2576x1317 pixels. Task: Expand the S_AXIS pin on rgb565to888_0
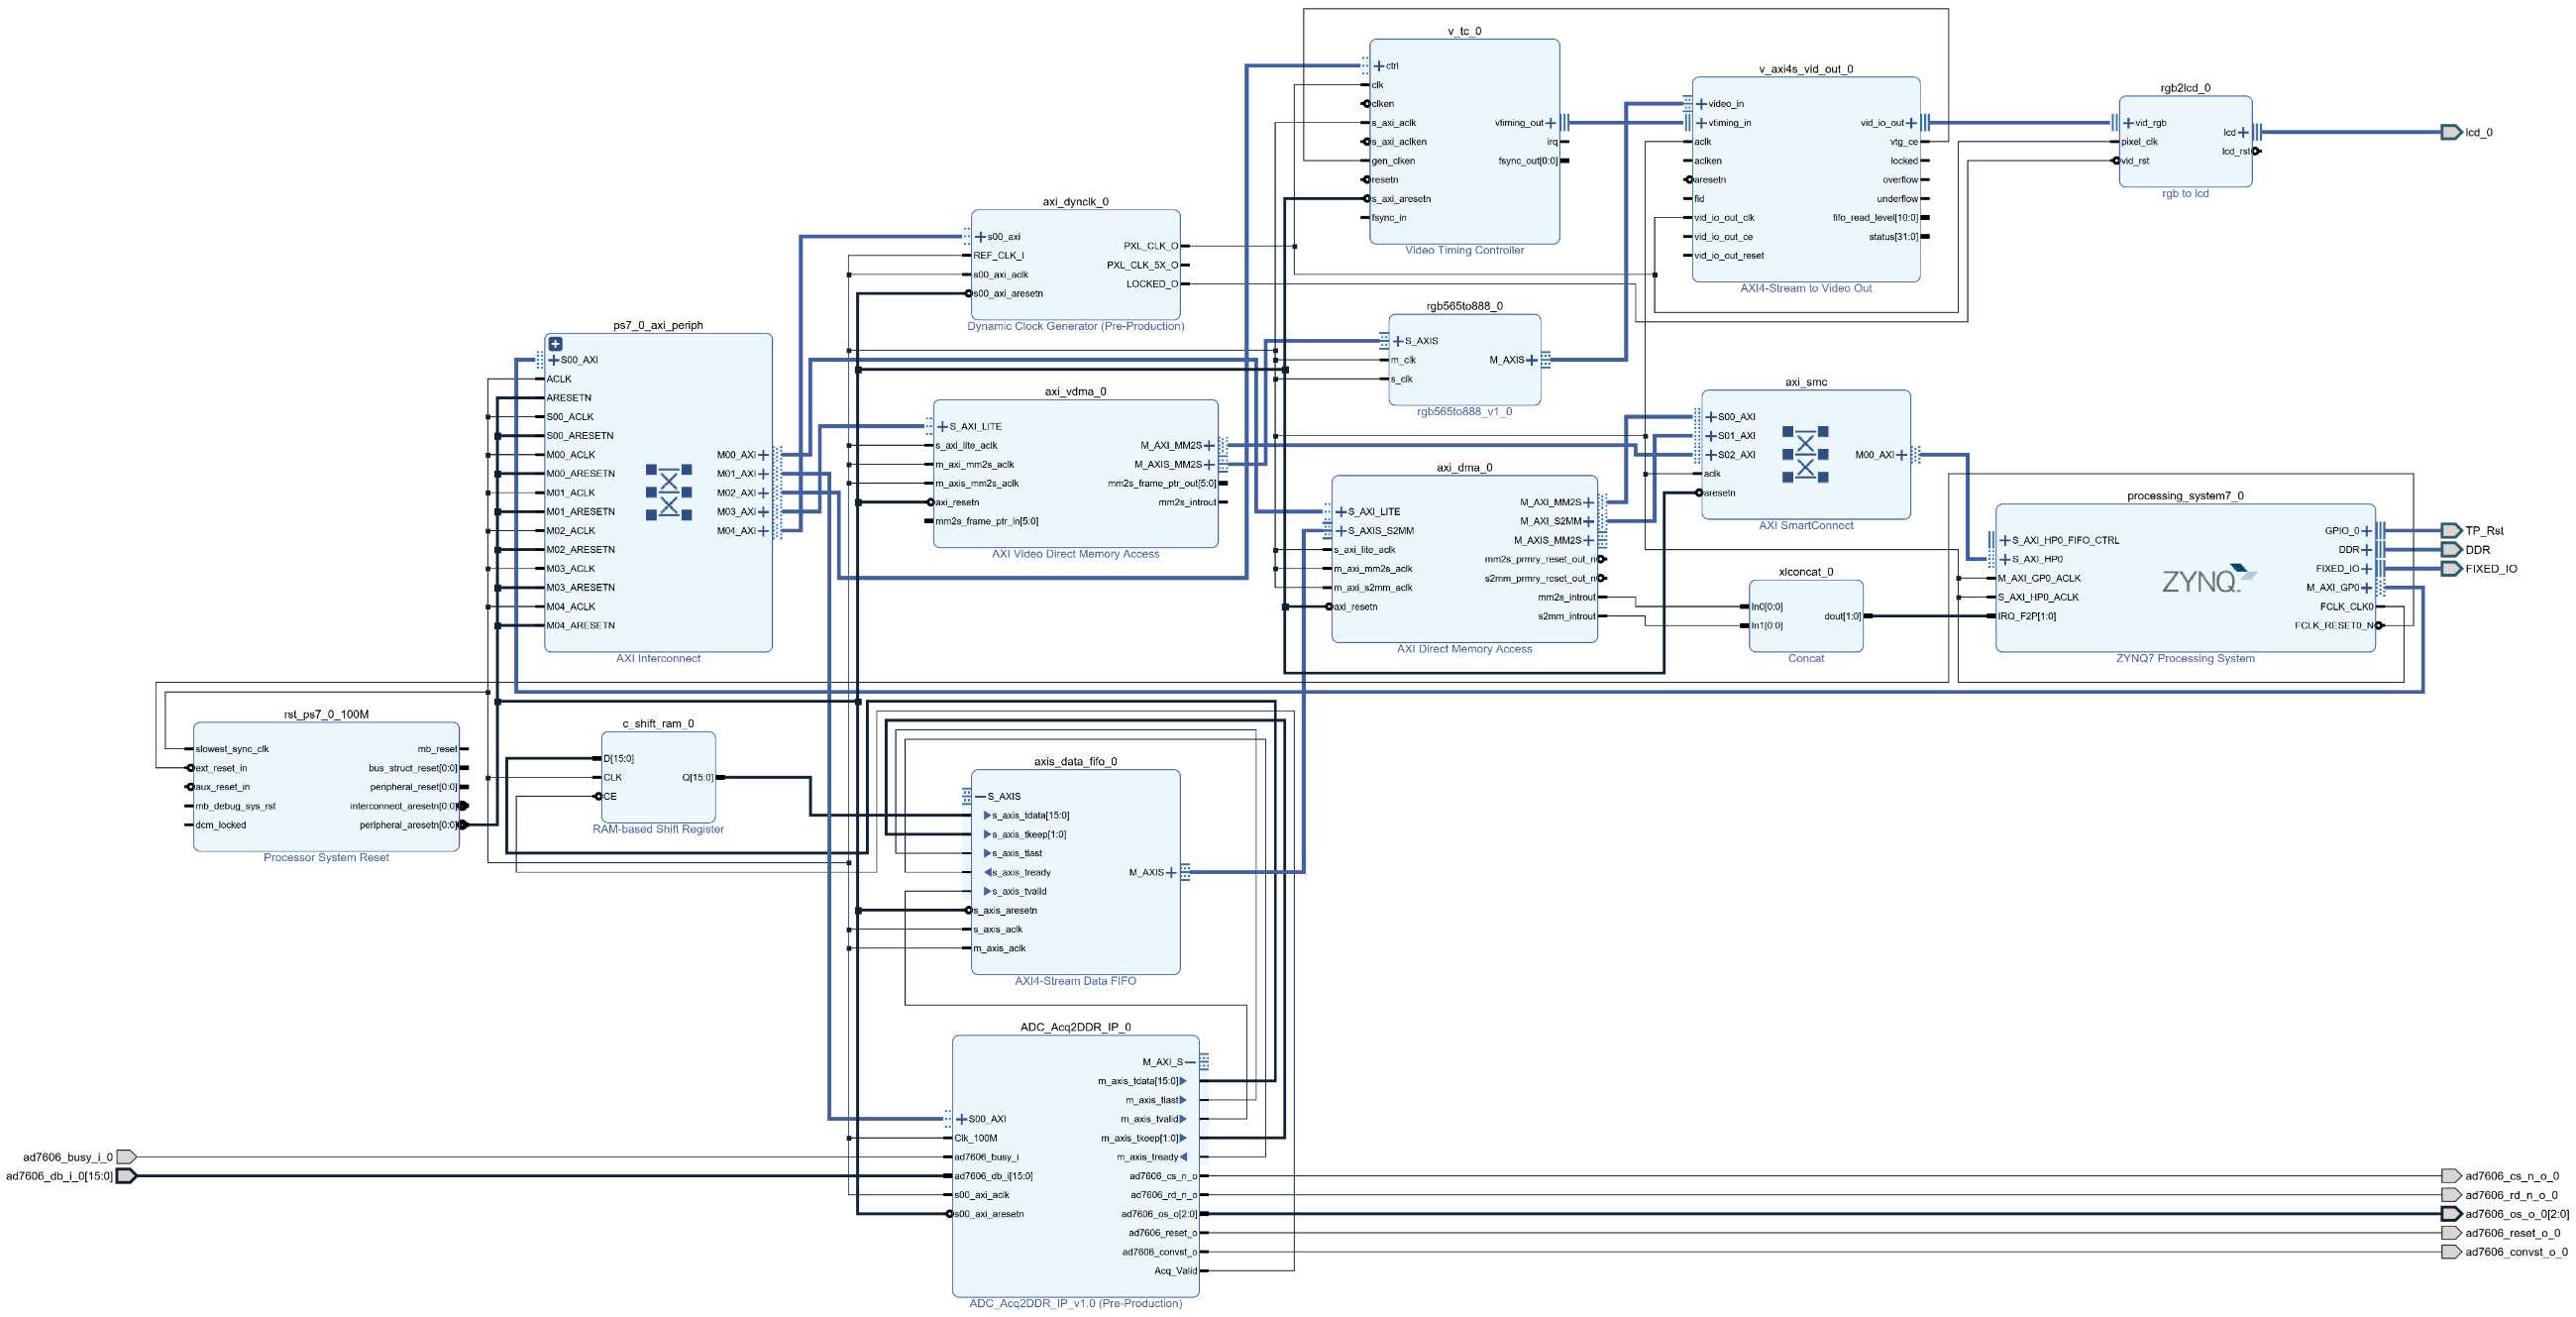pyautogui.click(x=1398, y=341)
